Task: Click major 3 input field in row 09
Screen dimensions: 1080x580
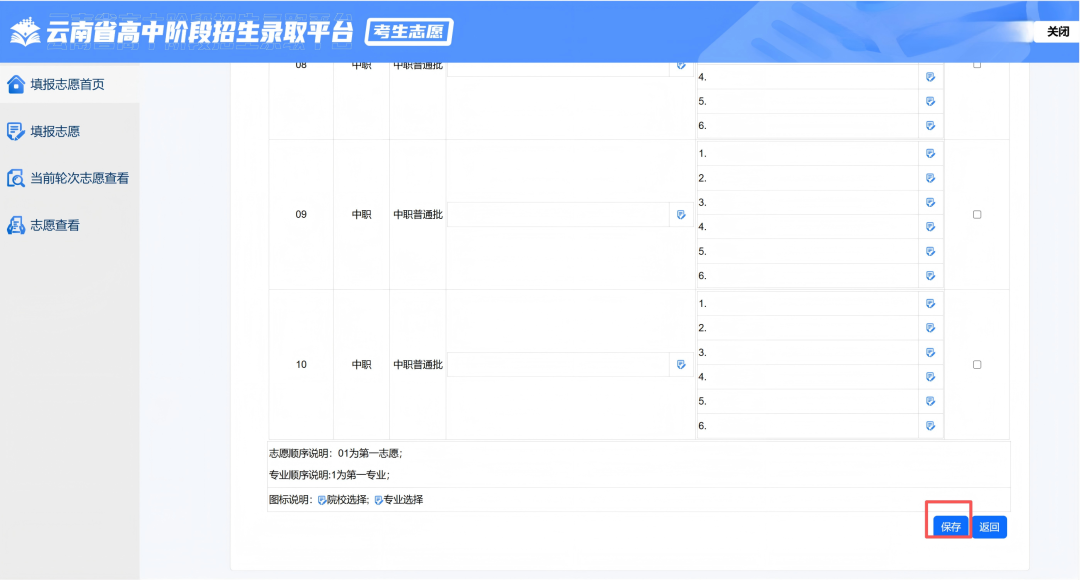Action: pyautogui.click(x=807, y=203)
